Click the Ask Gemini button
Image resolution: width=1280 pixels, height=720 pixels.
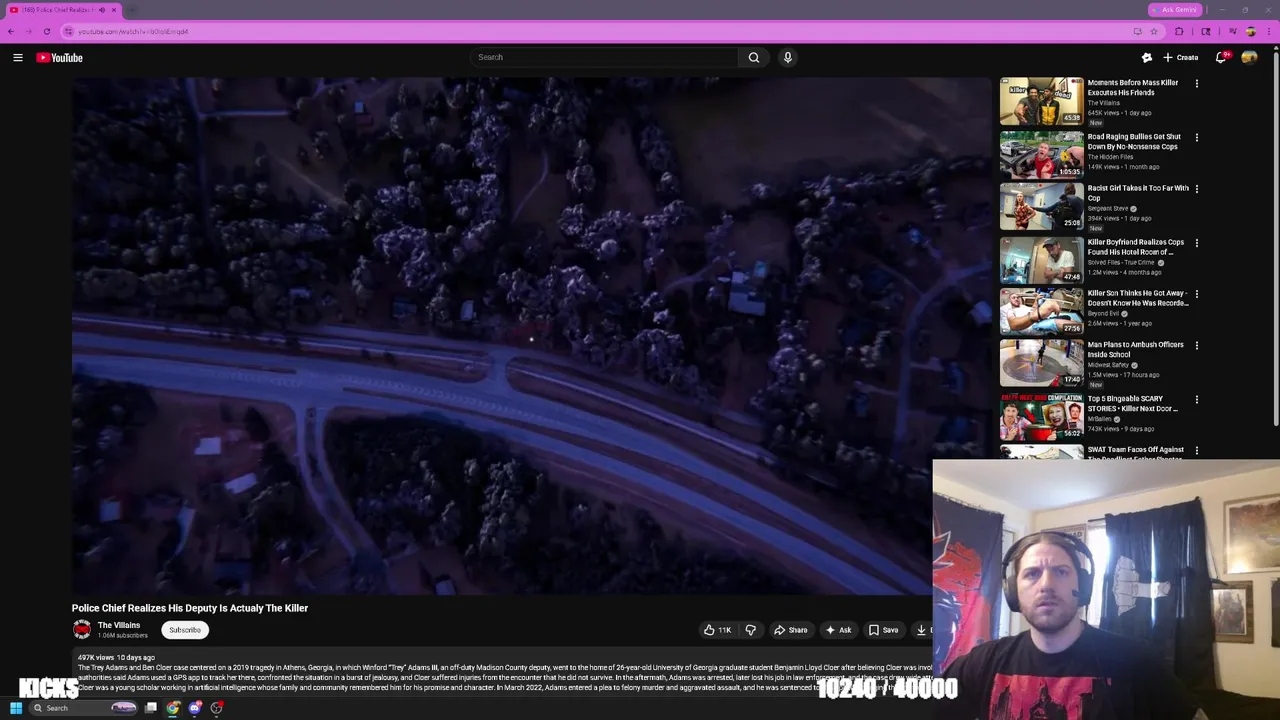pos(1175,10)
